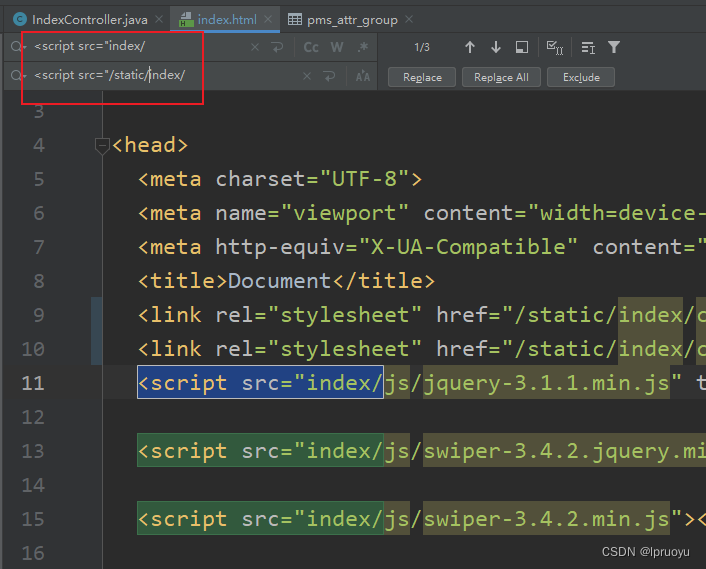Click the title Document line
The height and width of the screenshot is (569, 706).
(x=286, y=281)
